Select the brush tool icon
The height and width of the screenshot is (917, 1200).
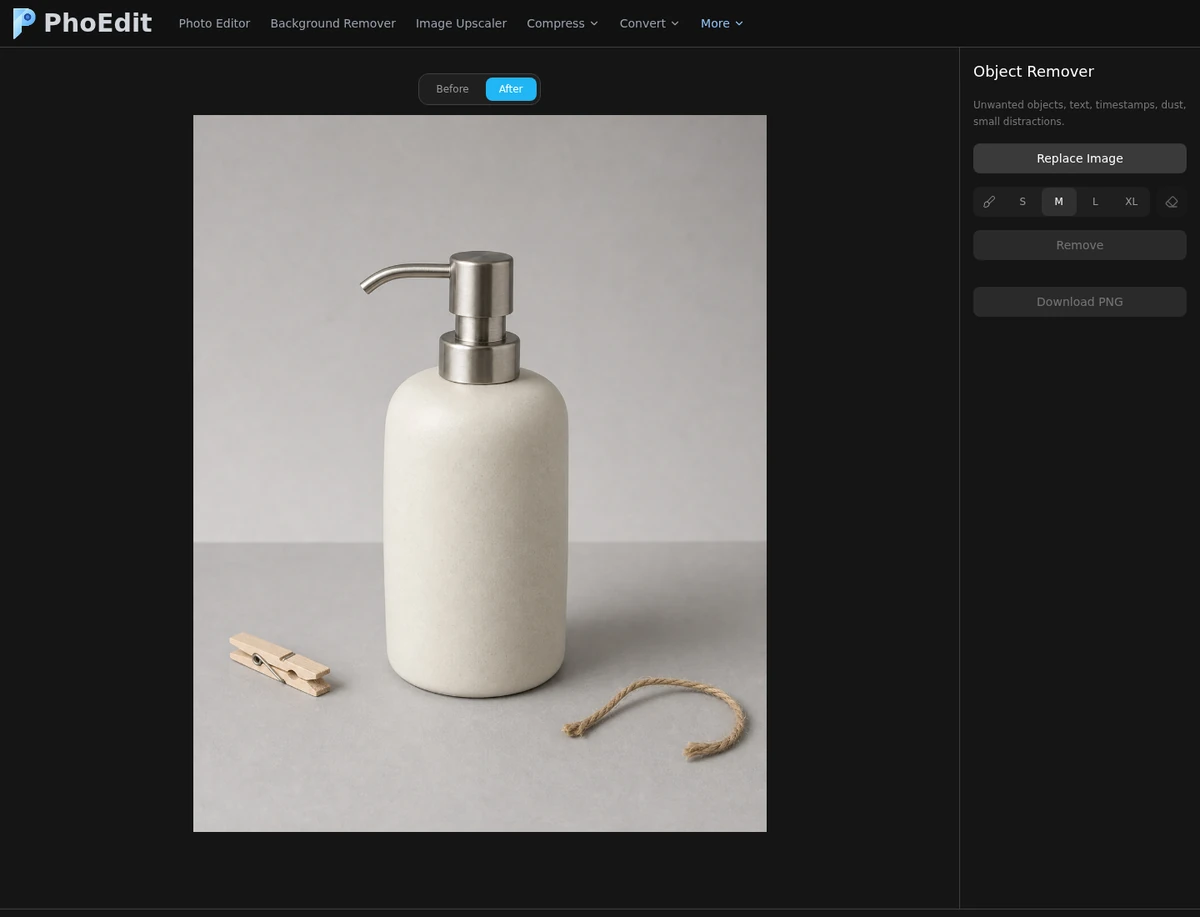989,202
